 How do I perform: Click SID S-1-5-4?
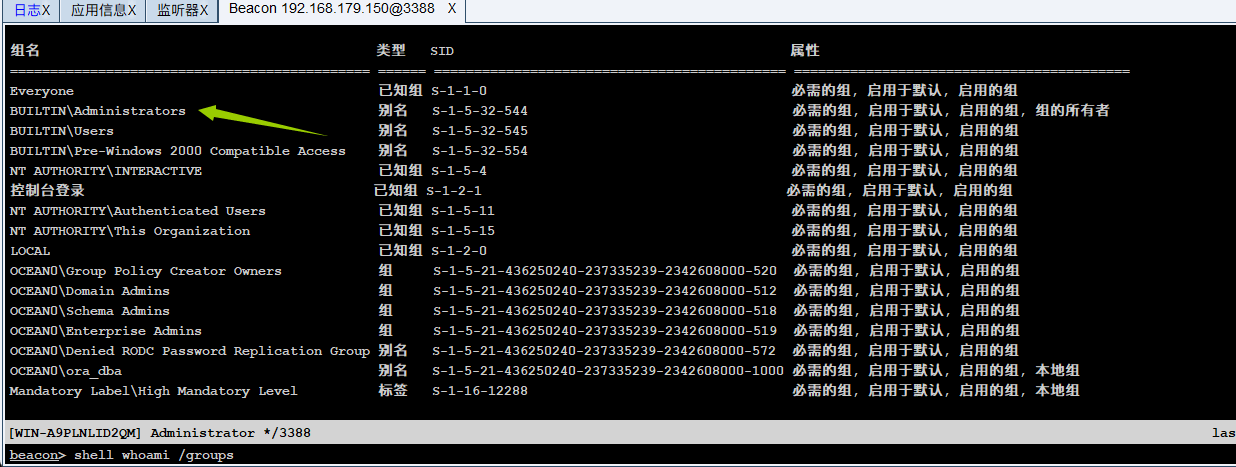pyautogui.click(x=459, y=171)
